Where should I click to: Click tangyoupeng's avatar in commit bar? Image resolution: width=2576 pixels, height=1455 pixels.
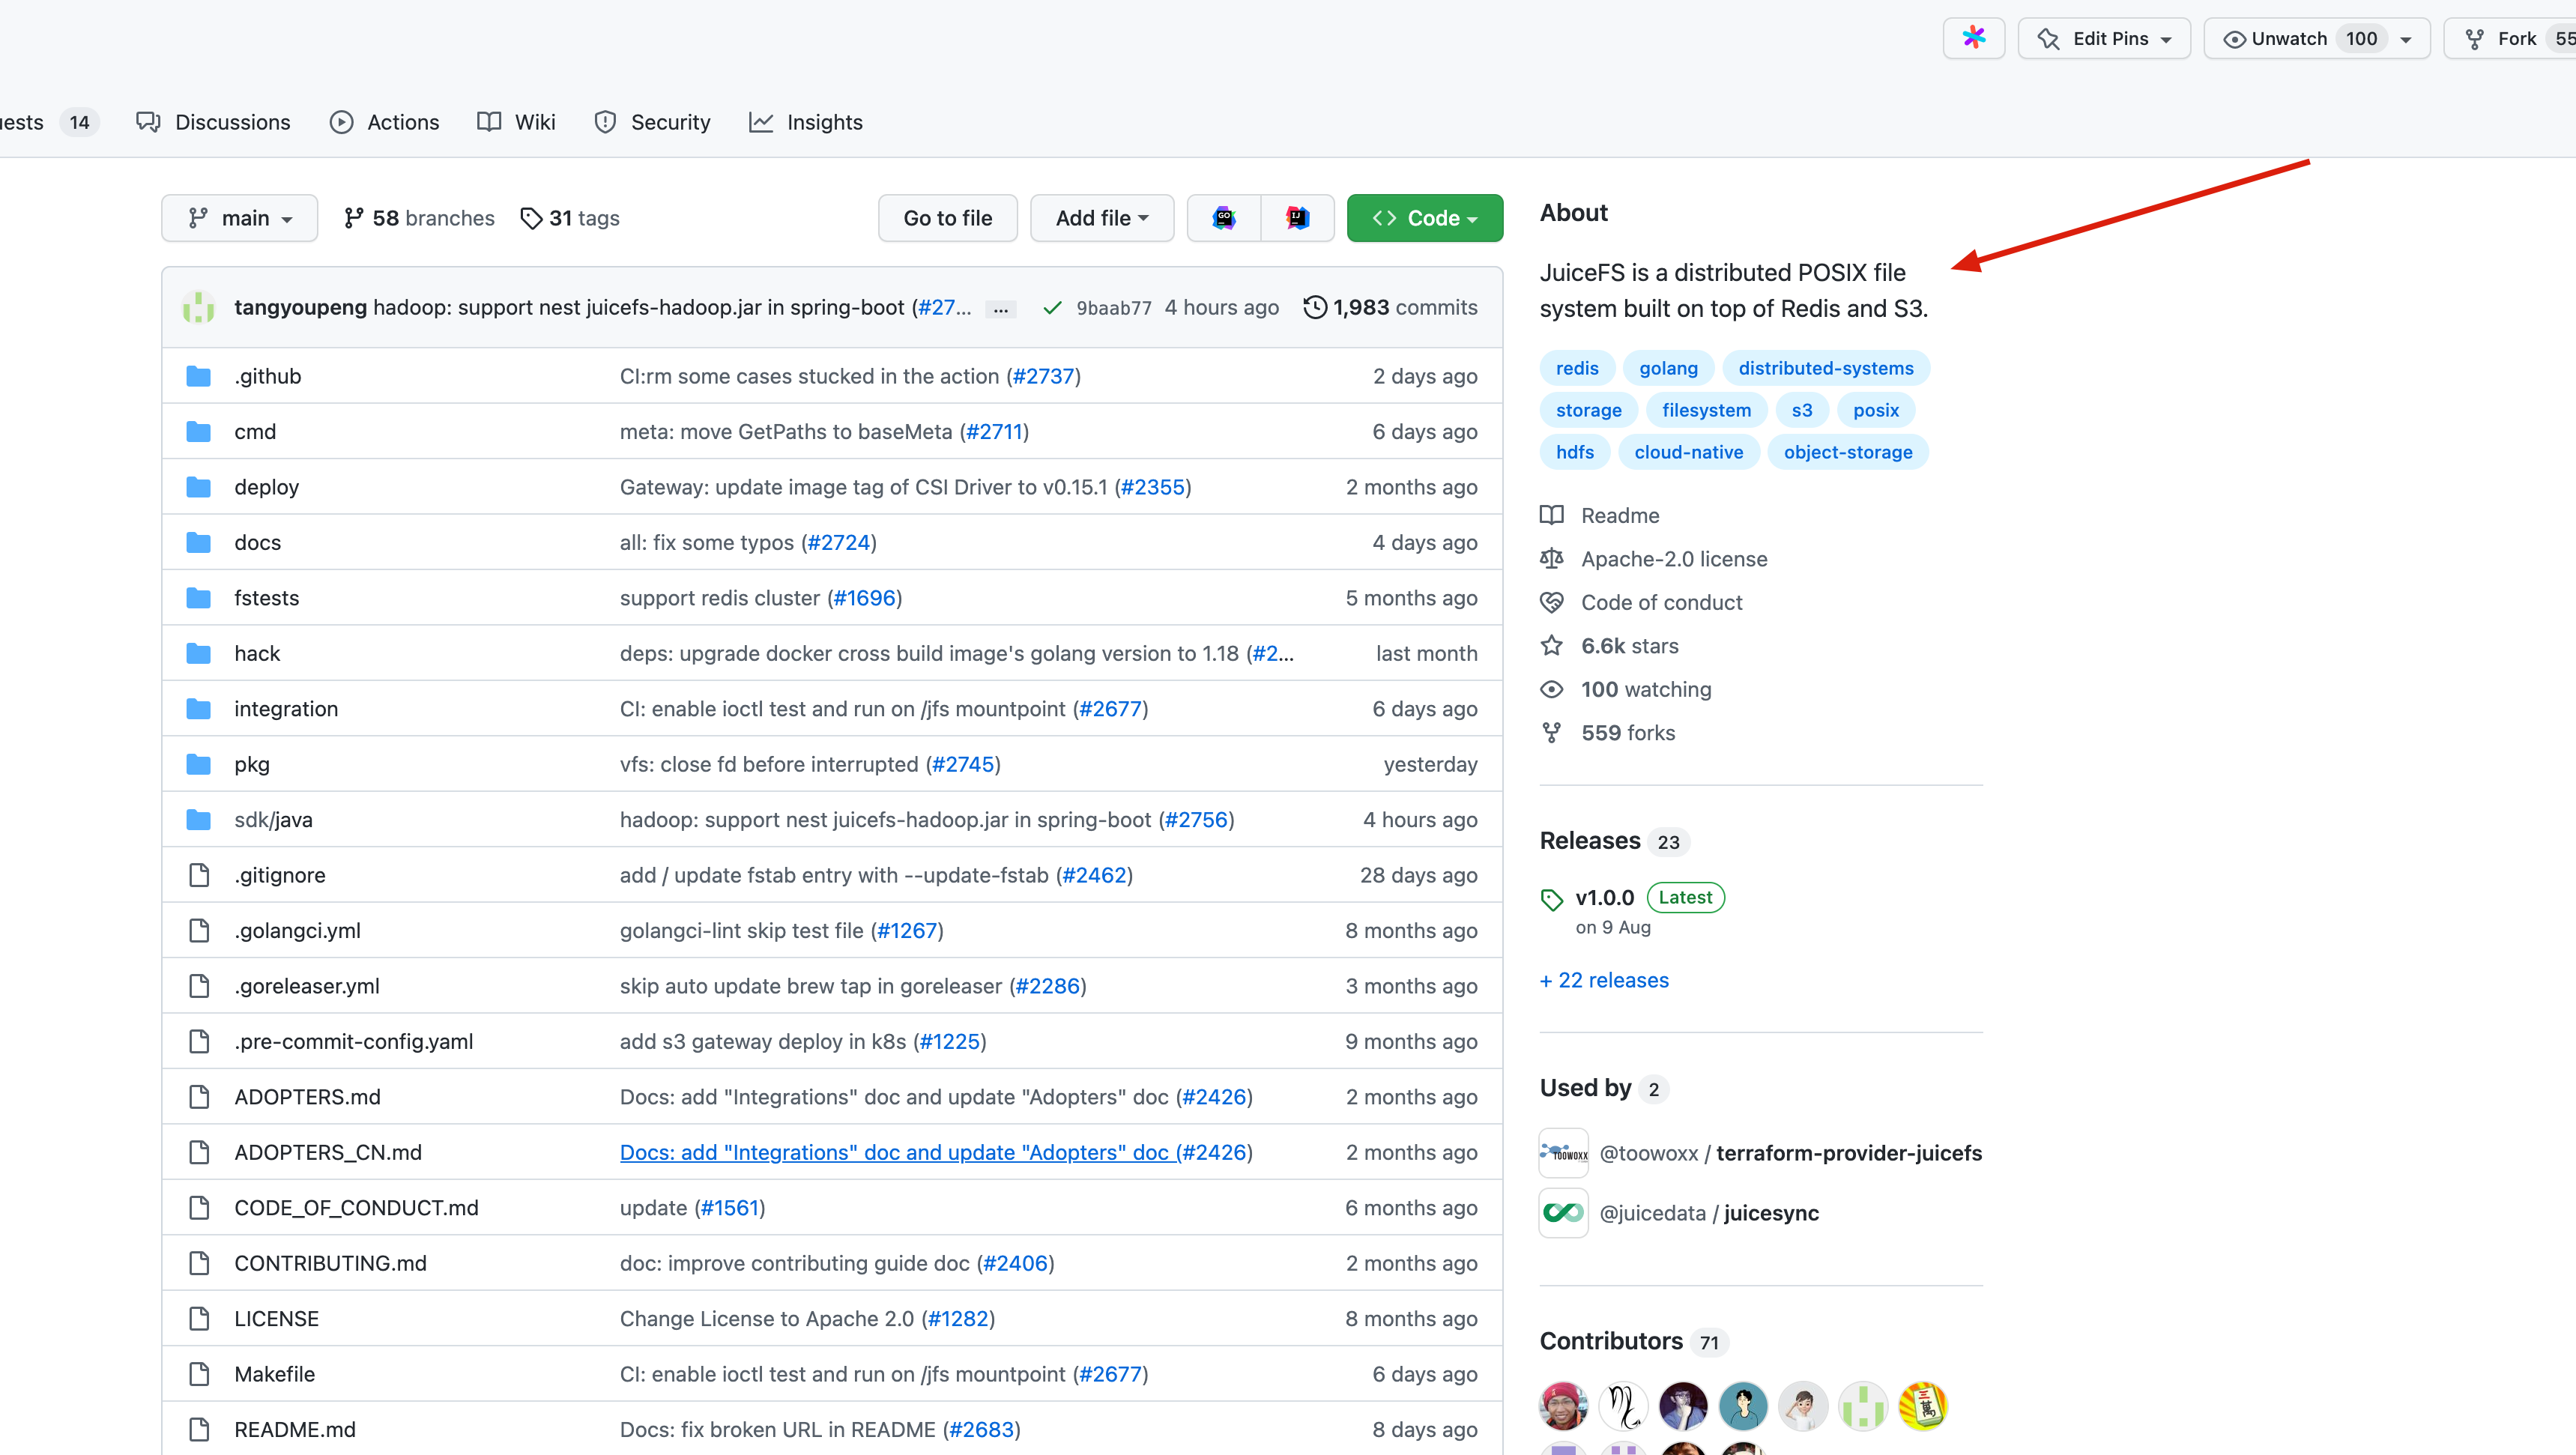click(x=199, y=307)
